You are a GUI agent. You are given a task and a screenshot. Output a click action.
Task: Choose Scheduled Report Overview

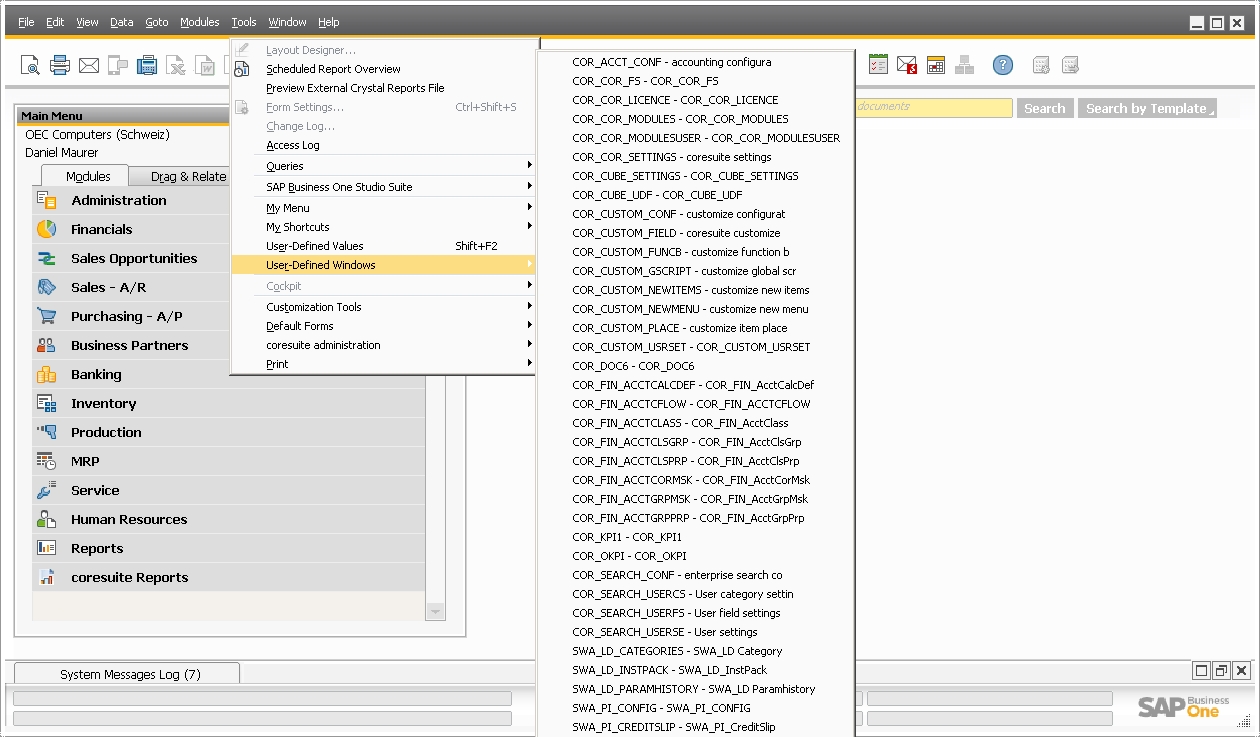[384, 69]
